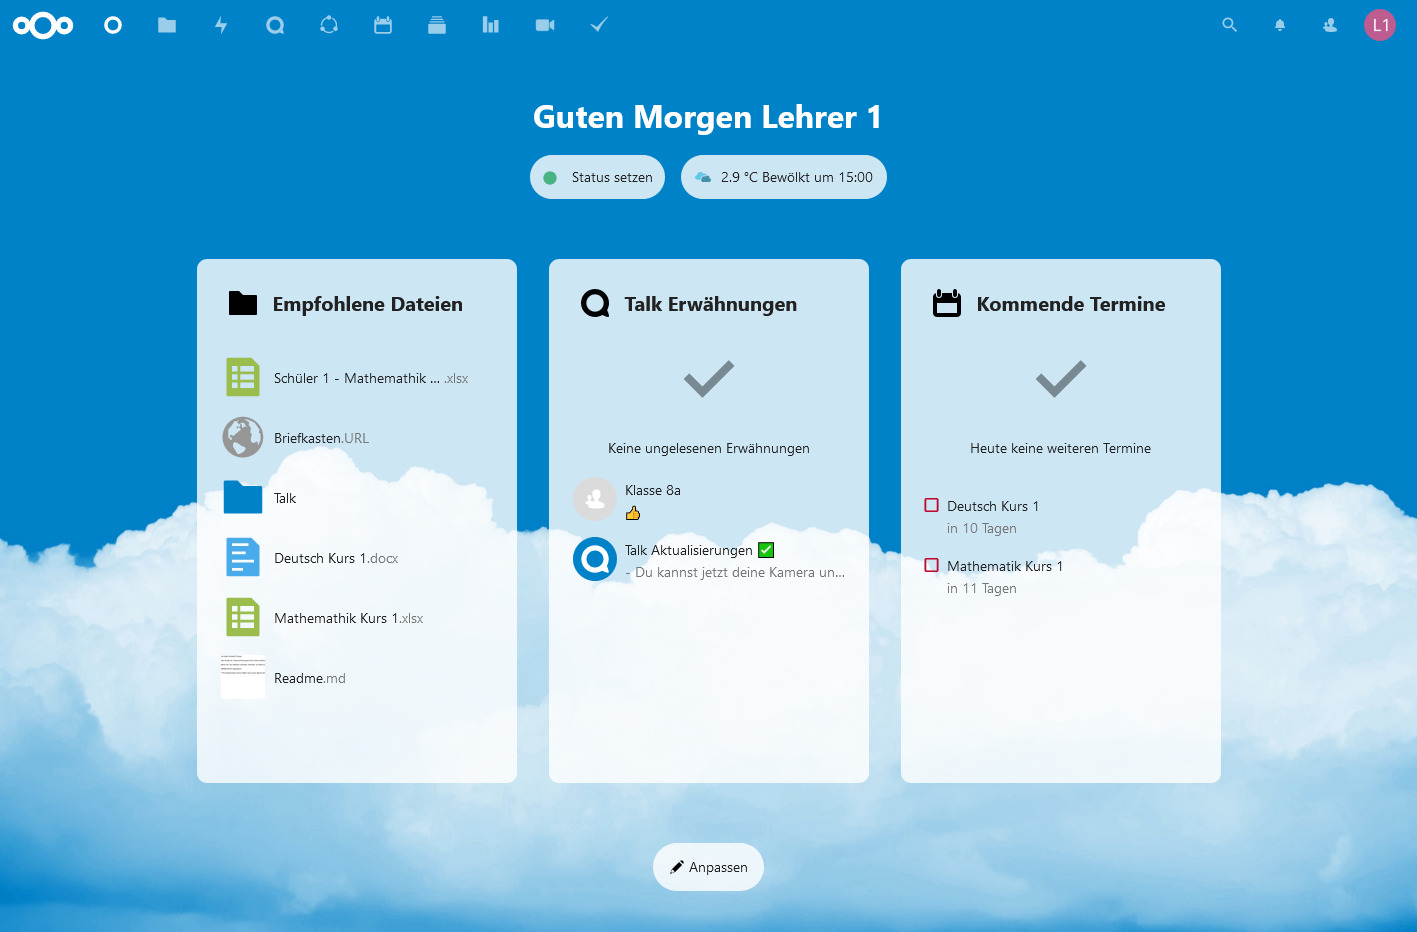Click the 'in 11 Tagen' text
Viewport: 1417px width, 932px height.
[x=982, y=588]
